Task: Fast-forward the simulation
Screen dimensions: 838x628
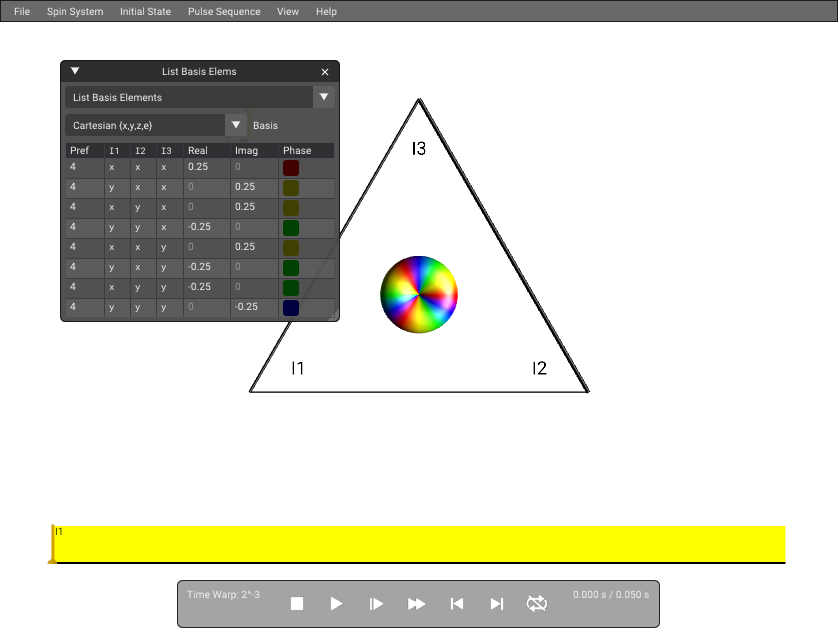Action: tap(416, 603)
